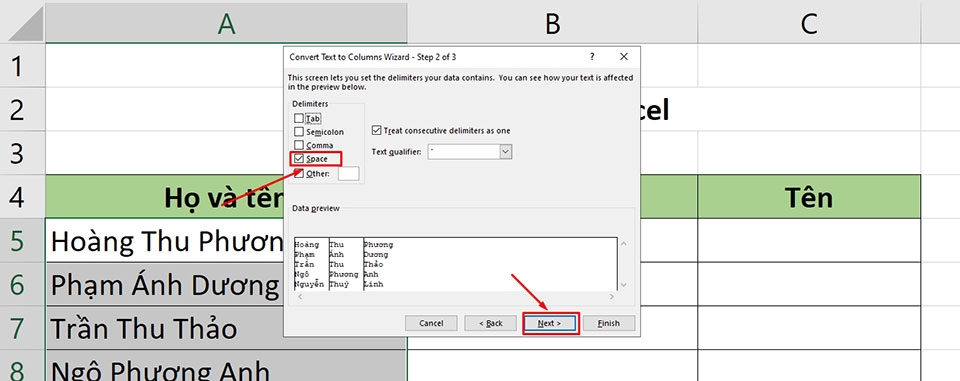Select the Hoàng column in Data preview
Viewport: 960px width, 381px height.
pos(311,264)
